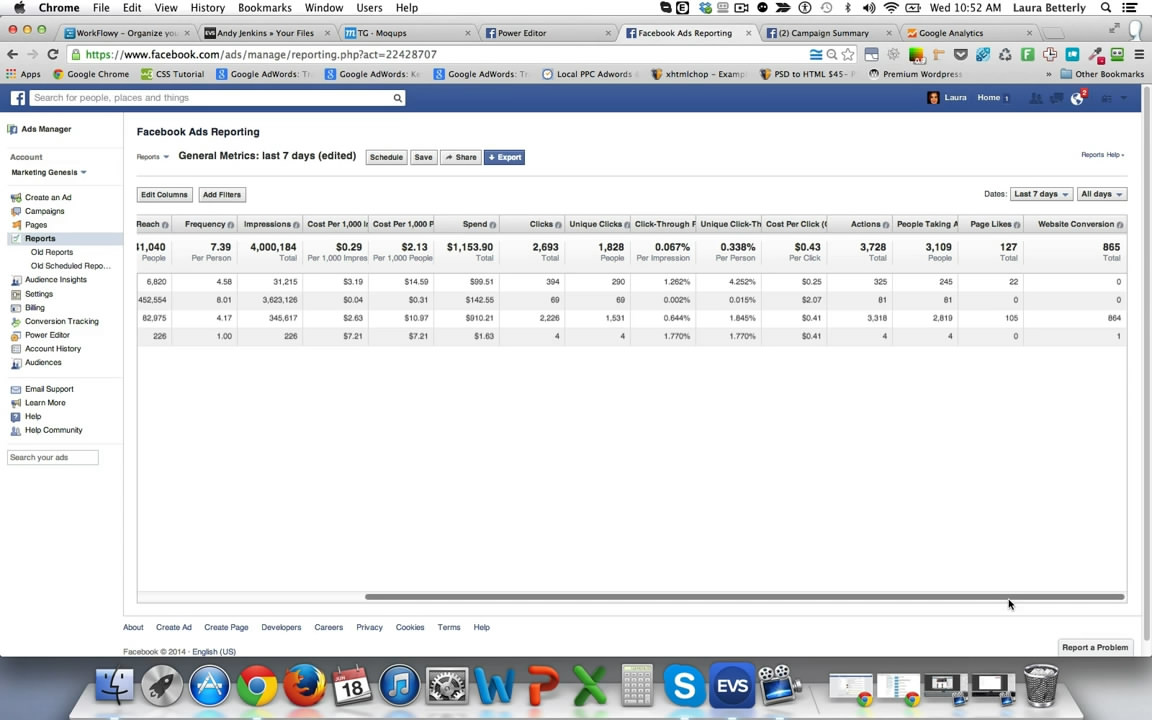Image resolution: width=1152 pixels, height=720 pixels.
Task: Click the Campaigns sidebar icon
Action: tap(15, 212)
